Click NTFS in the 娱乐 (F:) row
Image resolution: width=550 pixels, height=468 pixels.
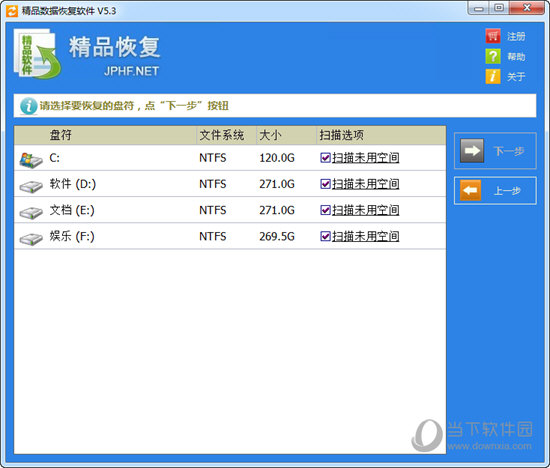pyautogui.click(x=213, y=236)
